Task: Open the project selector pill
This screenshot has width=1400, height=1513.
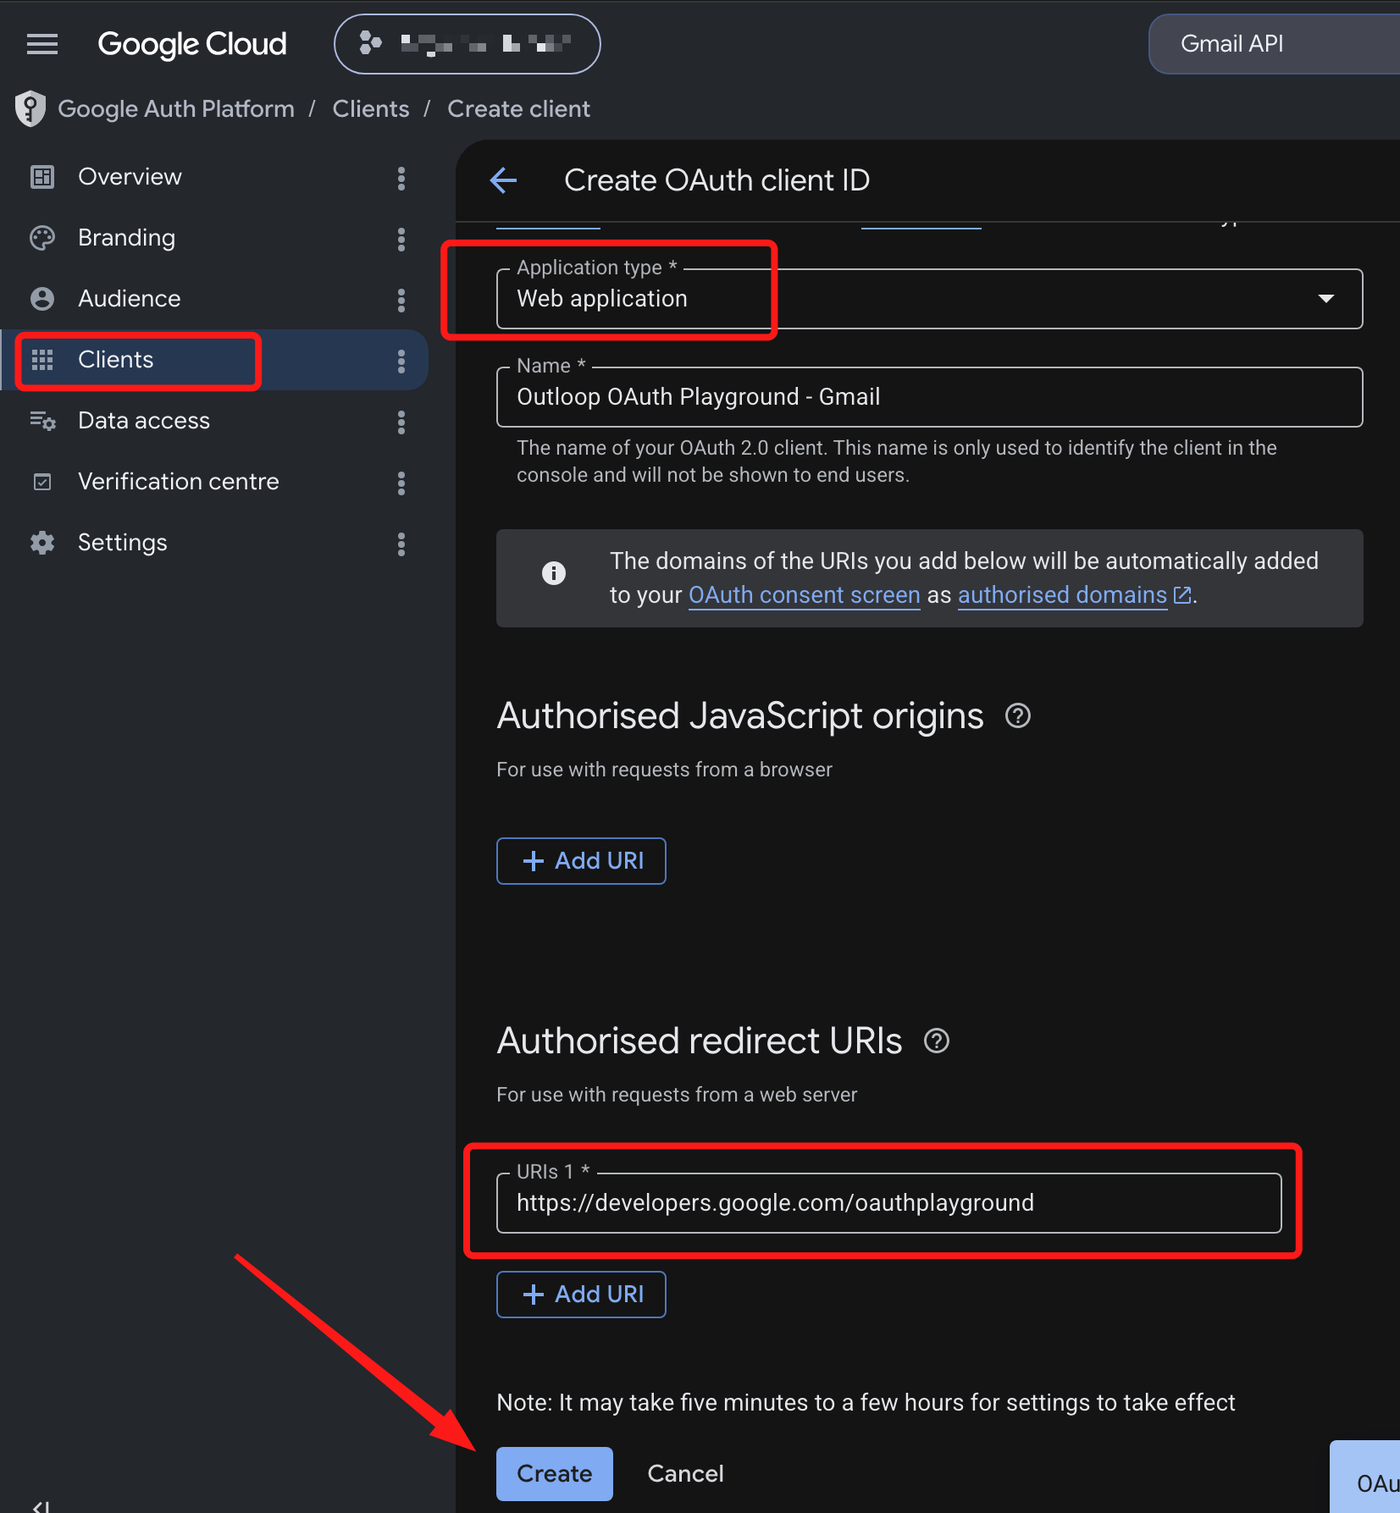Action: click(x=467, y=44)
